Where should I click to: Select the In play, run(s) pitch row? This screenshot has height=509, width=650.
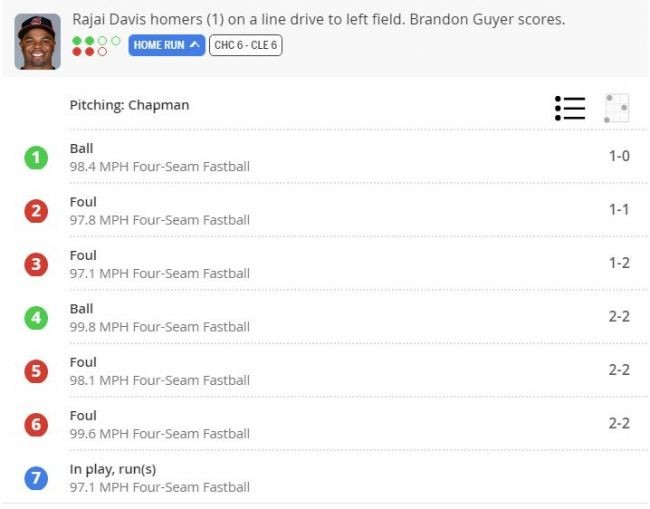(x=113, y=469)
